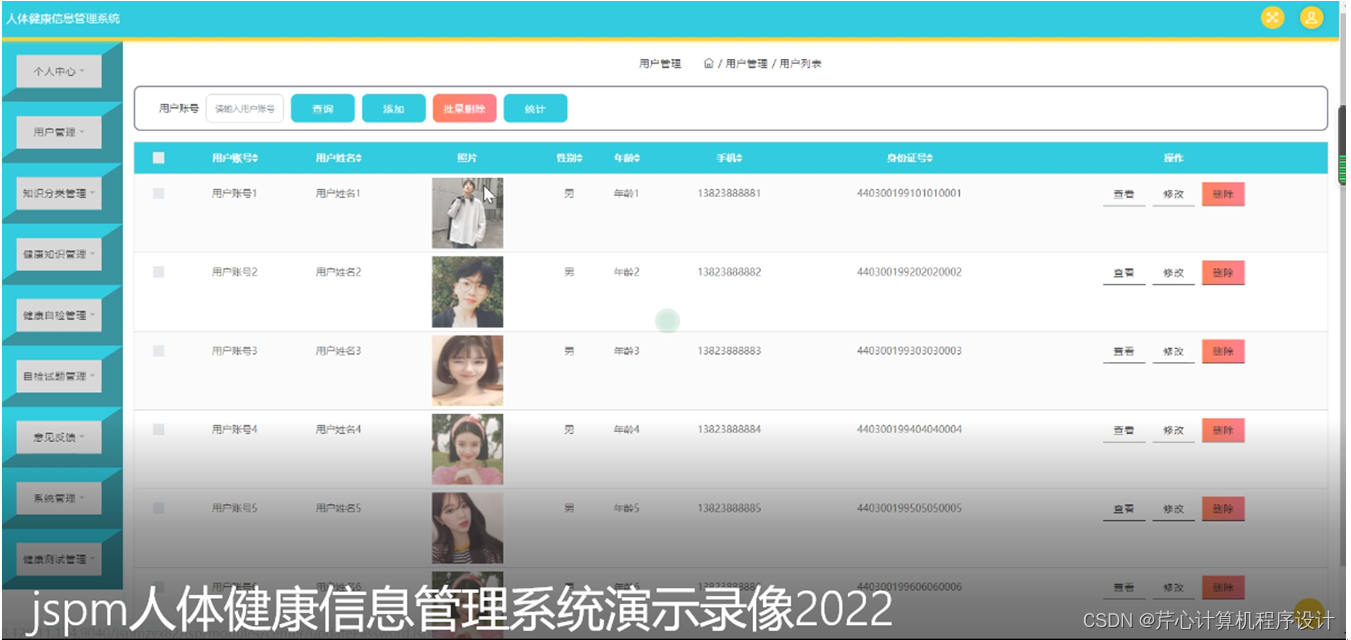Screen dimensions: 1351x640
Task: Open the 用户管理 sidebar menu
Action: click(x=56, y=131)
